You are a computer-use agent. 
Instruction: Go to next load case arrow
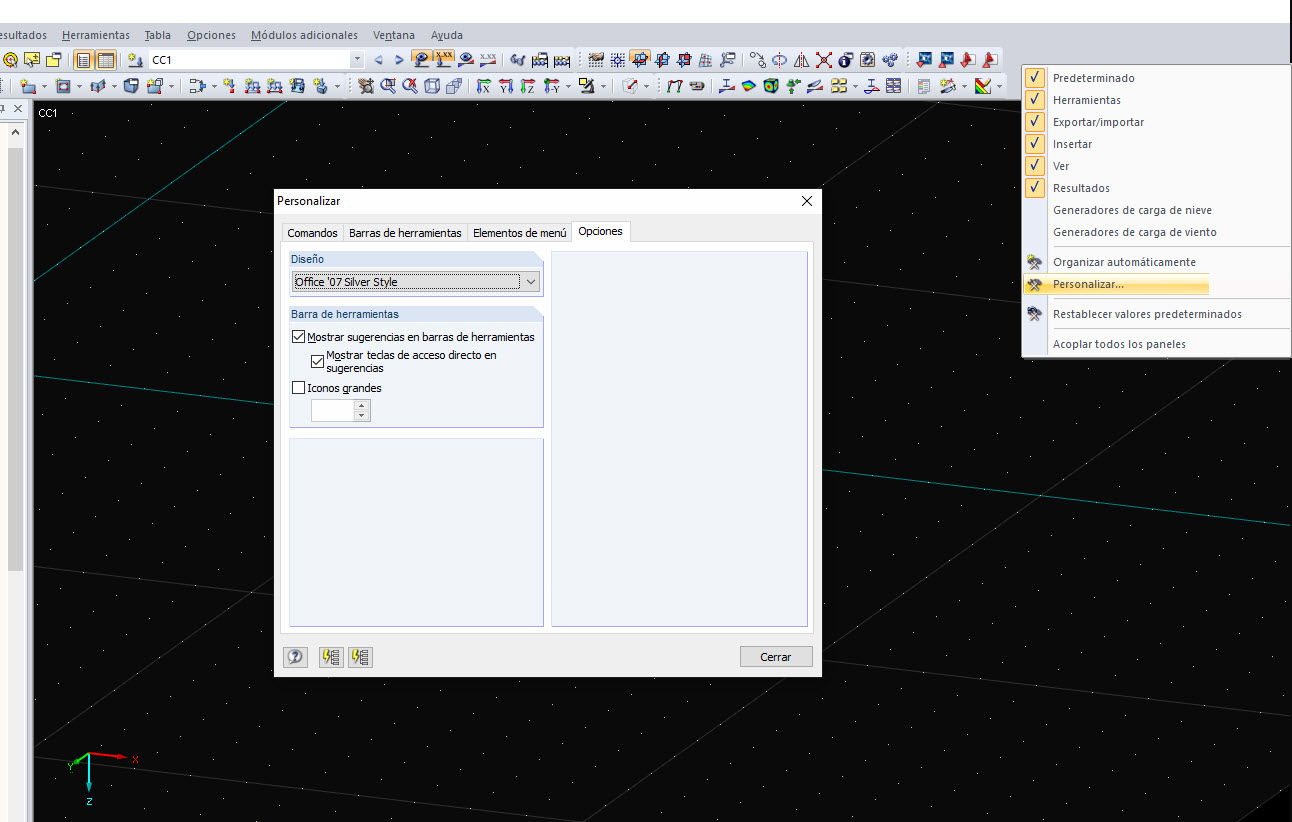tap(398, 60)
